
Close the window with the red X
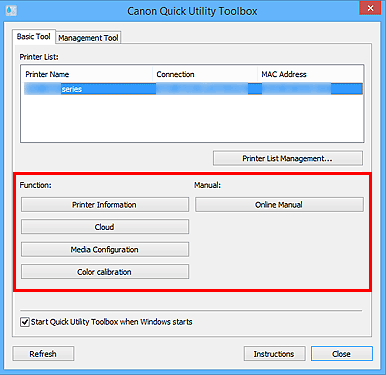tap(370, 8)
